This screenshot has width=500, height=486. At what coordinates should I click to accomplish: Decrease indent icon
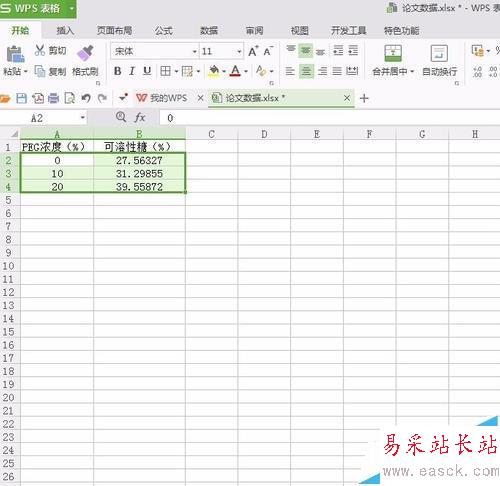338,51
